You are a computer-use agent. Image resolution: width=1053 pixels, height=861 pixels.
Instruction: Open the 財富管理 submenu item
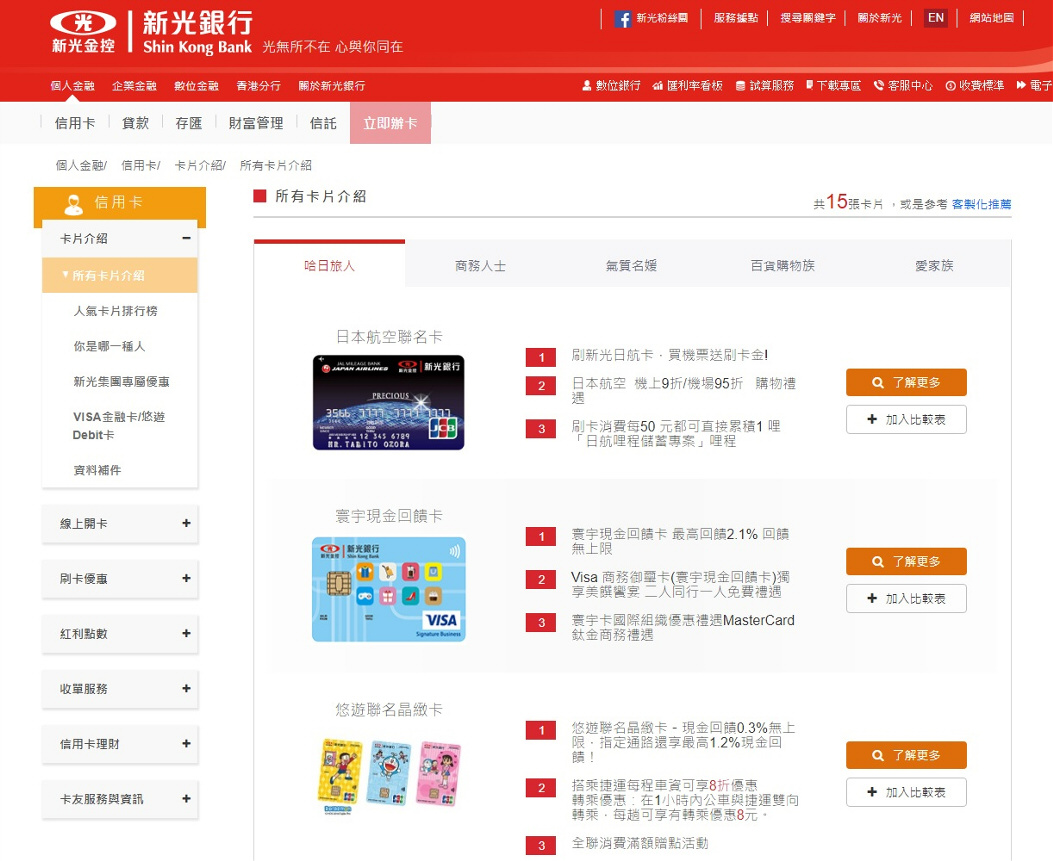pos(256,123)
